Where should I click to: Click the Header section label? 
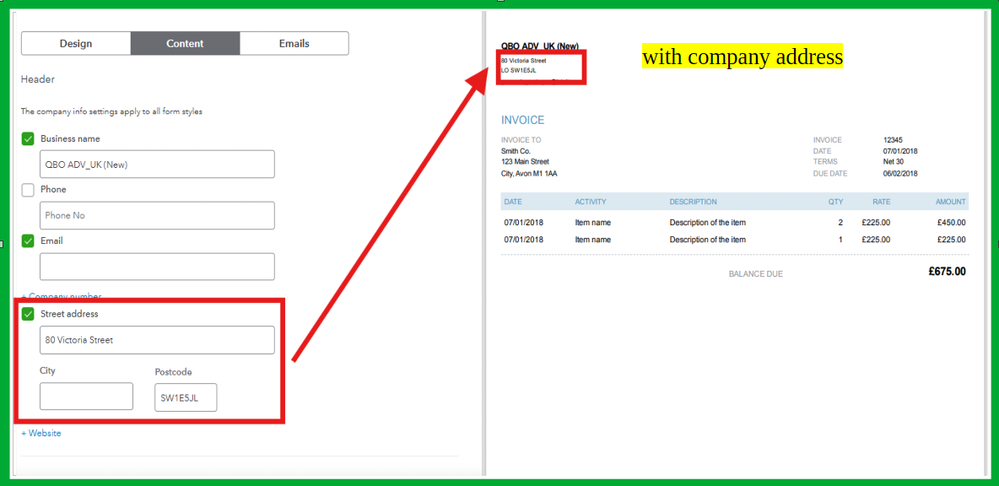coord(38,80)
